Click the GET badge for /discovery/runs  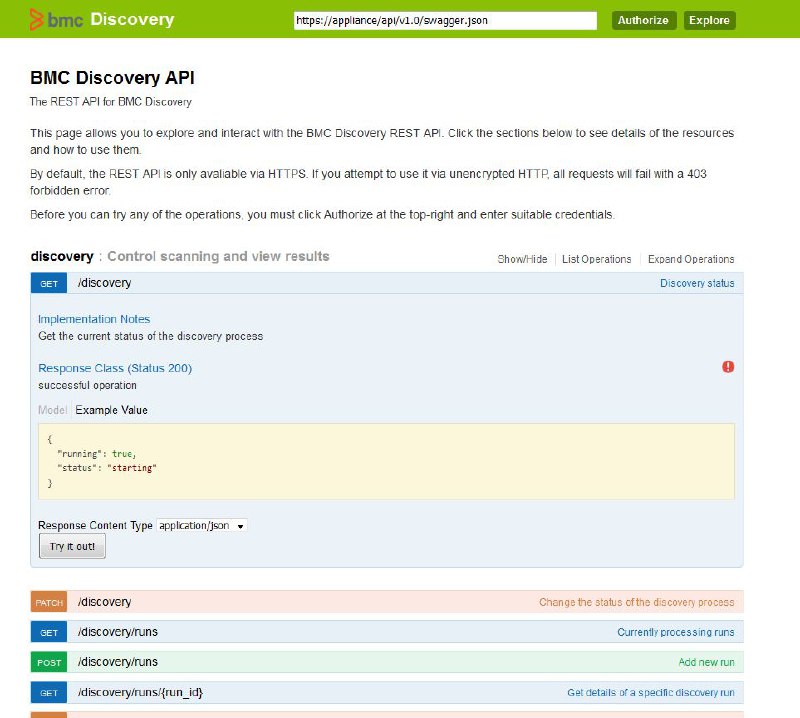49,632
